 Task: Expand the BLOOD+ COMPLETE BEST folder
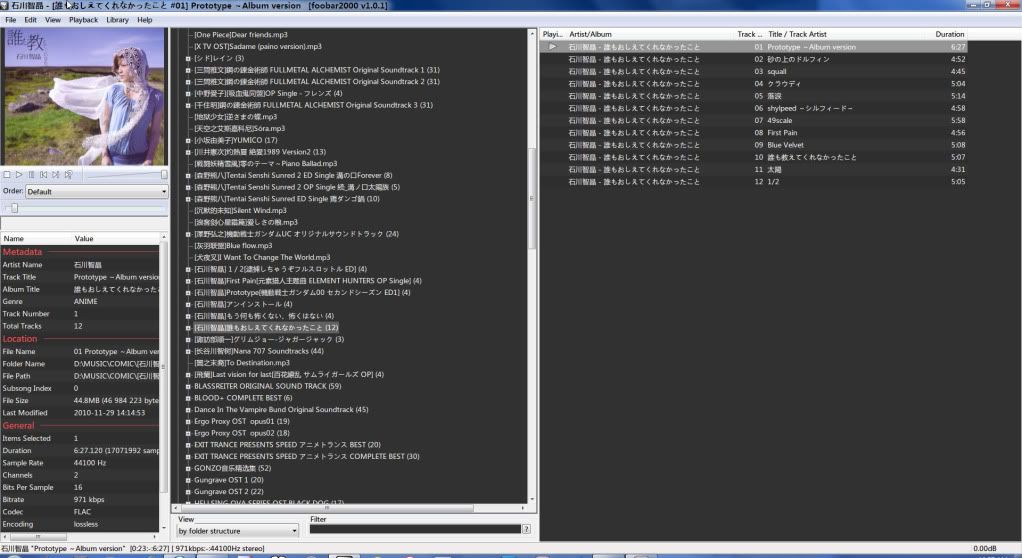[188, 398]
